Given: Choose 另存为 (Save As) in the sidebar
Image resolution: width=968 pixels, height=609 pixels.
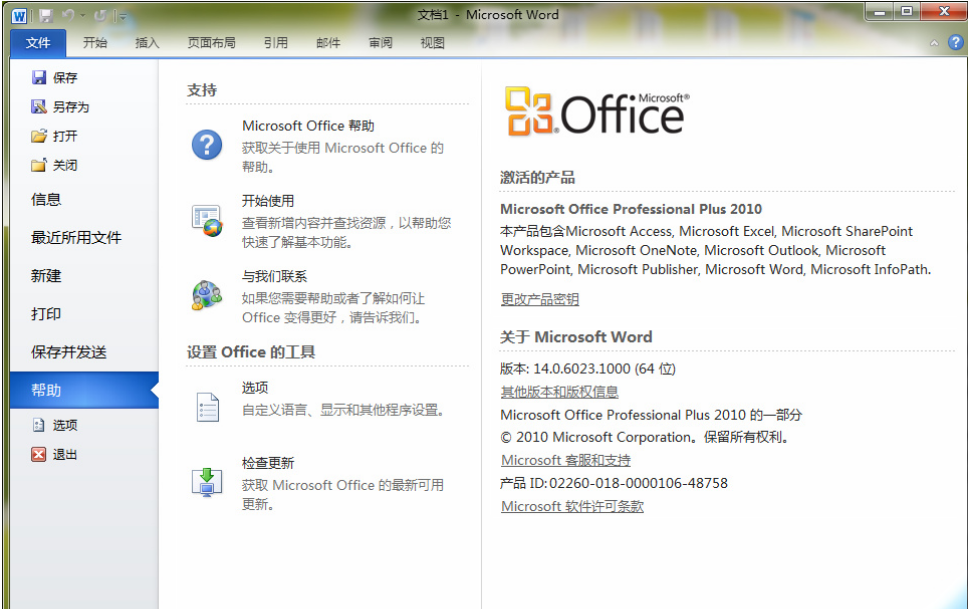Looking at the screenshot, I should tap(60, 107).
